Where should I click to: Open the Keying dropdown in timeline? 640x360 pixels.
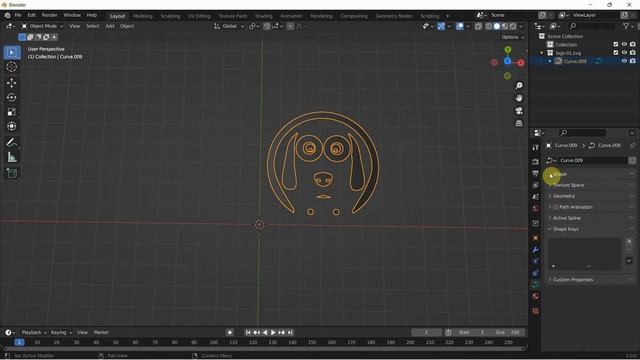[61, 333]
